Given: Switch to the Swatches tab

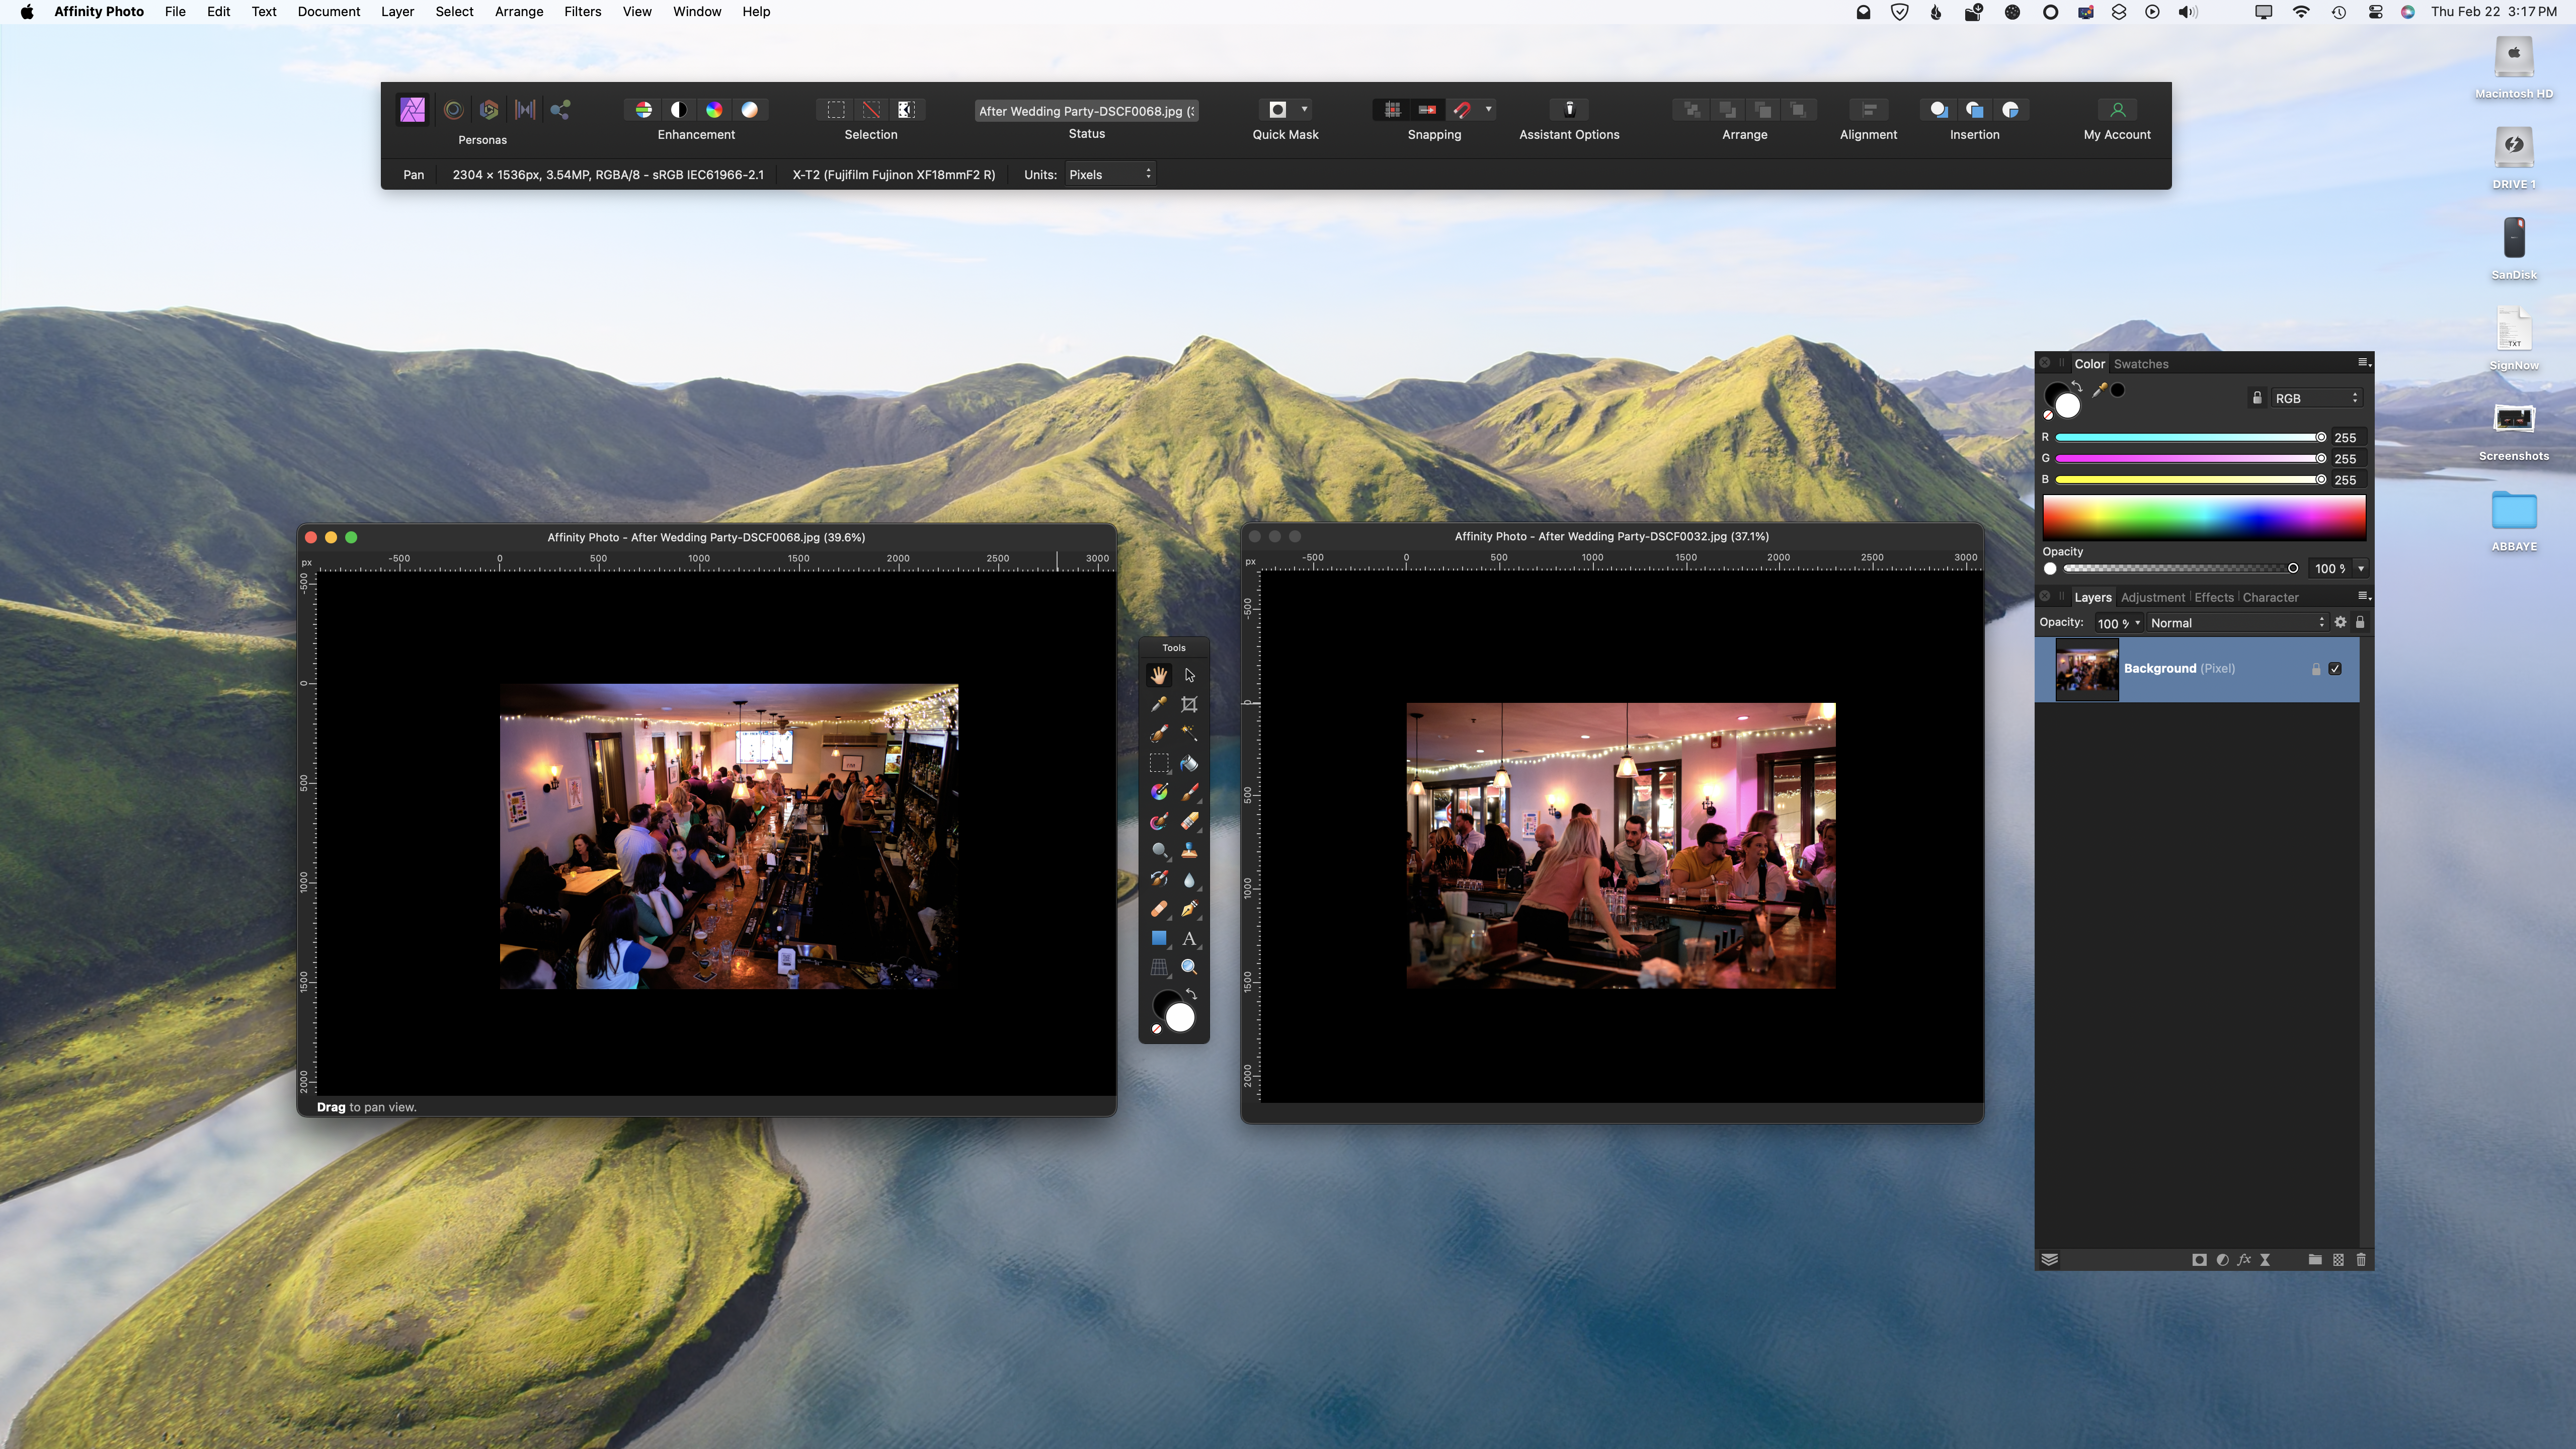Looking at the screenshot, I should click(2141, 364).
